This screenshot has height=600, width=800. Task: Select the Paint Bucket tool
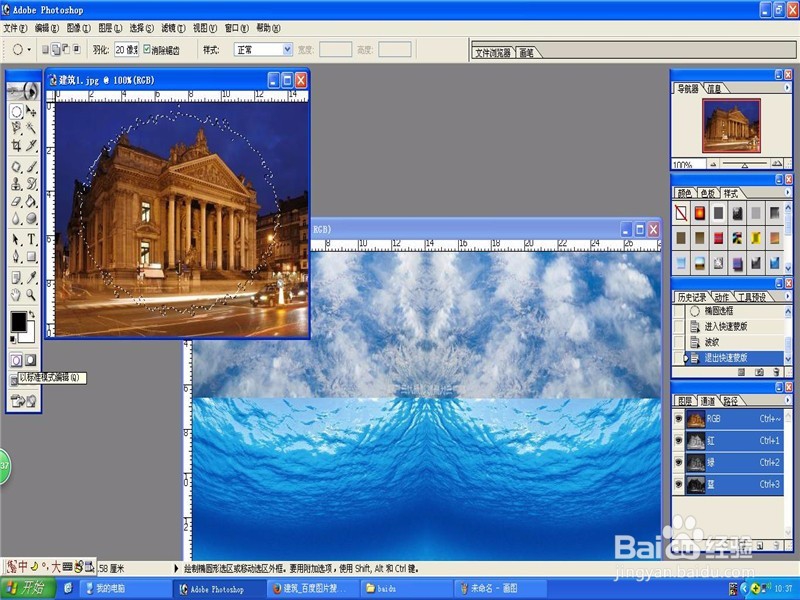(x=32, y=201)
